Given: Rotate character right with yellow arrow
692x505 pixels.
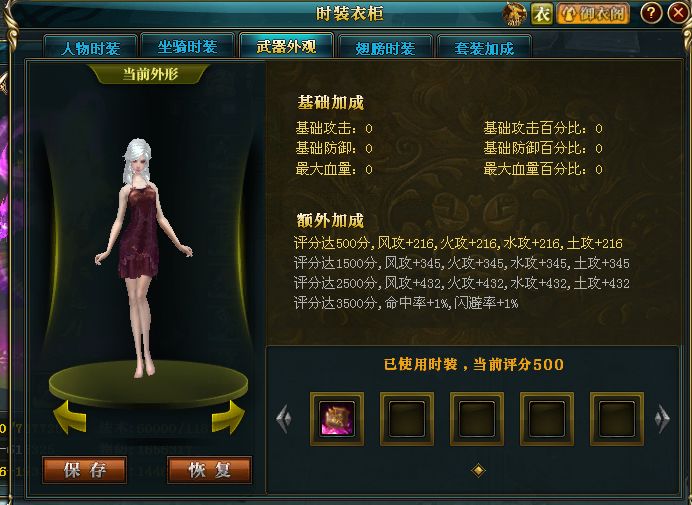Looking at the screenshot, I should 228,417.
